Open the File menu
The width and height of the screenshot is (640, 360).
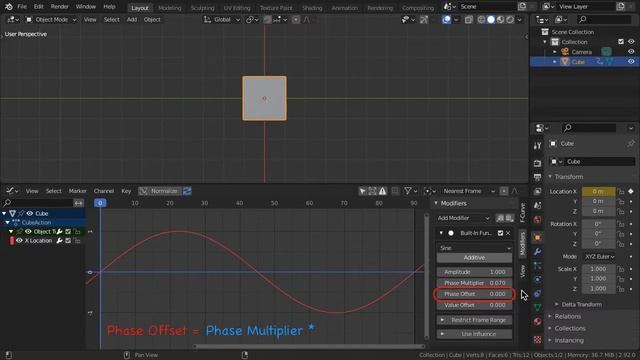click(x=22, y=7)
